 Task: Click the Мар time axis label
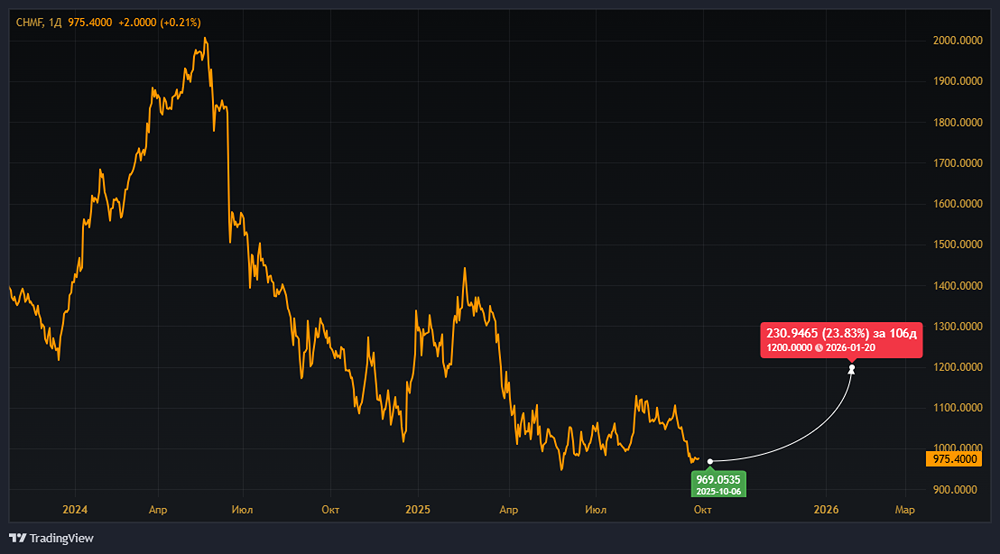[x=904, y=509]
